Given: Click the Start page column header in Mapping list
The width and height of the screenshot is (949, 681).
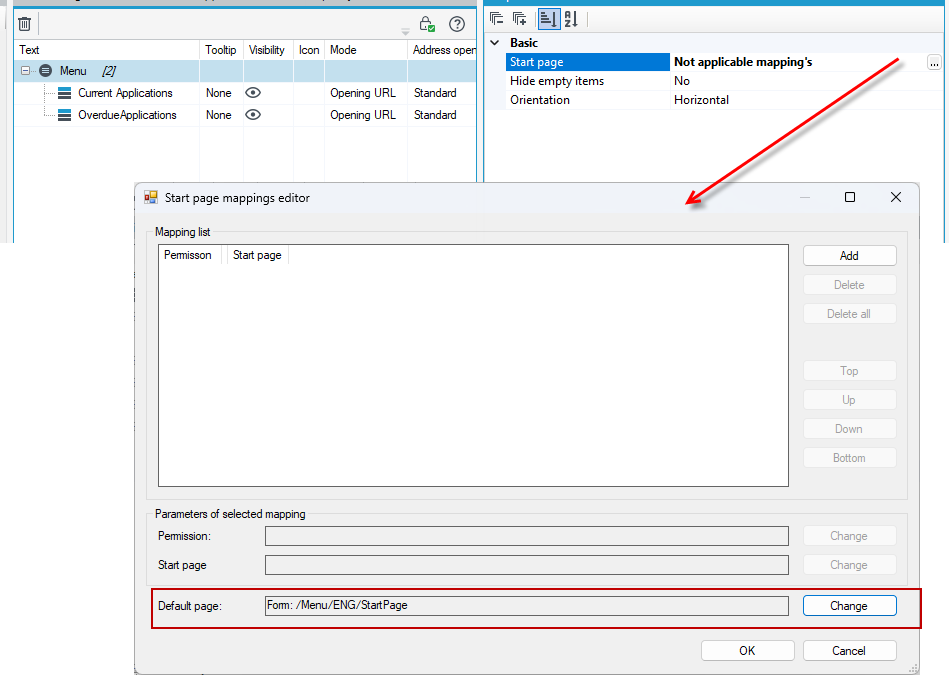Looking at the screenshot, I should pyautogui.click(x=257, y=255).
